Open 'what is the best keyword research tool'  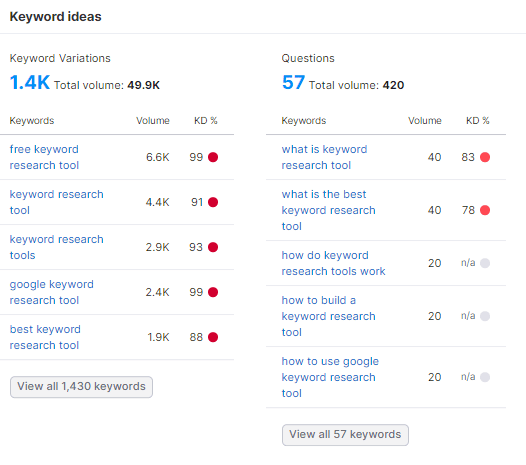pyautogui.click(x=328, y=210)
